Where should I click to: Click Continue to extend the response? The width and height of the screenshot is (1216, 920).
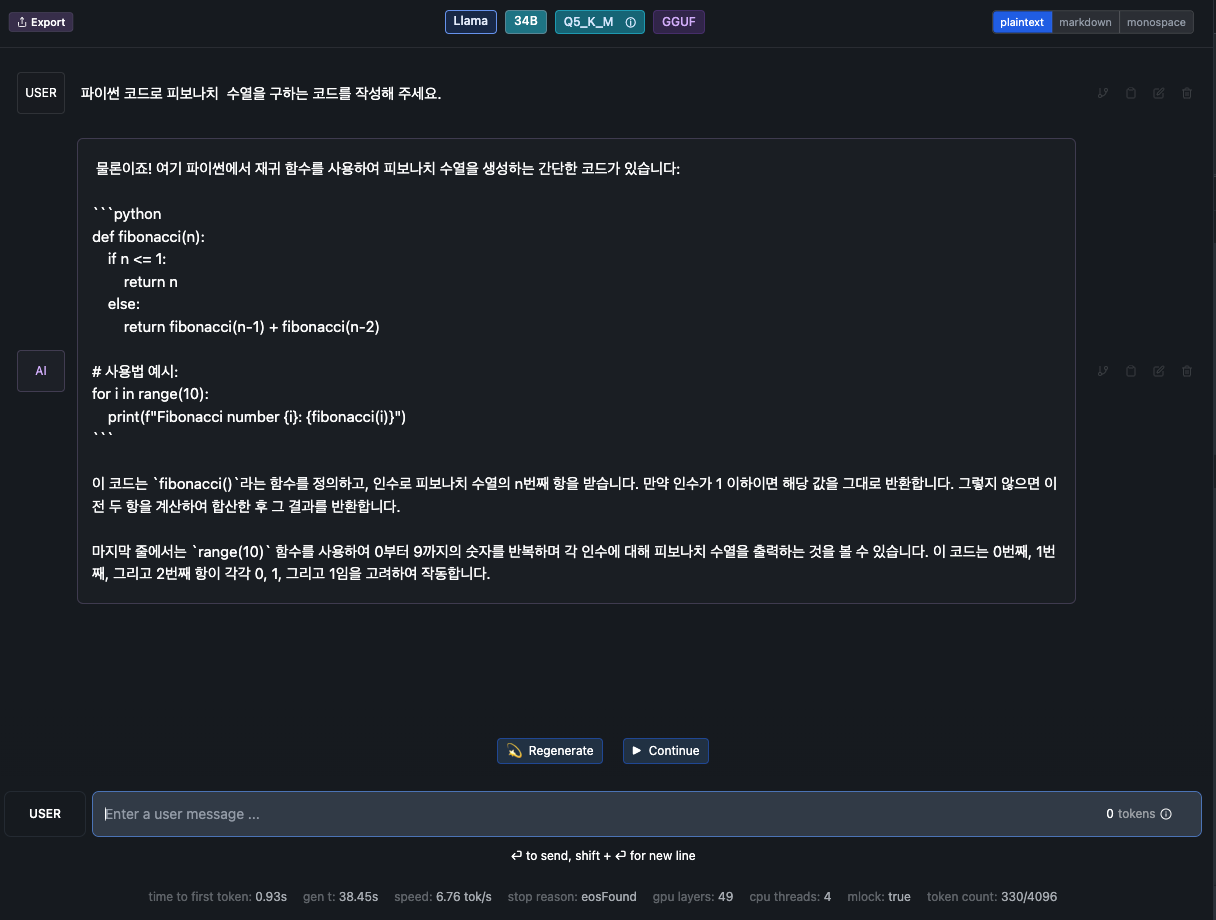[x=666, y=751]
